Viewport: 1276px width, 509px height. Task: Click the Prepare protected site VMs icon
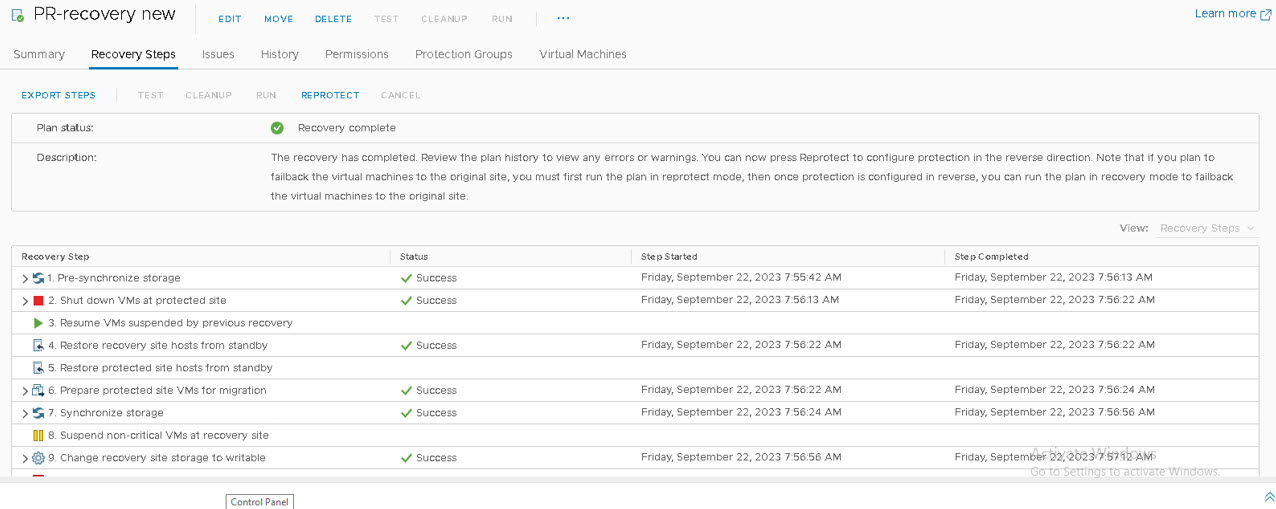[38, 391]
